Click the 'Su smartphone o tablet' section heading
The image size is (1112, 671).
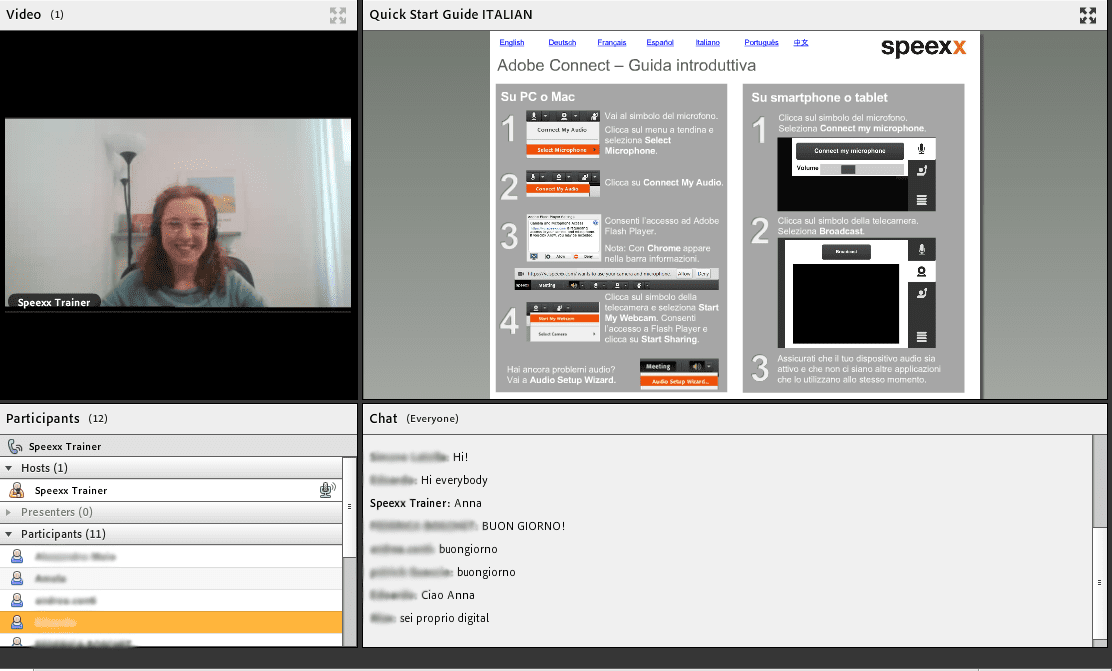[819, 97]
